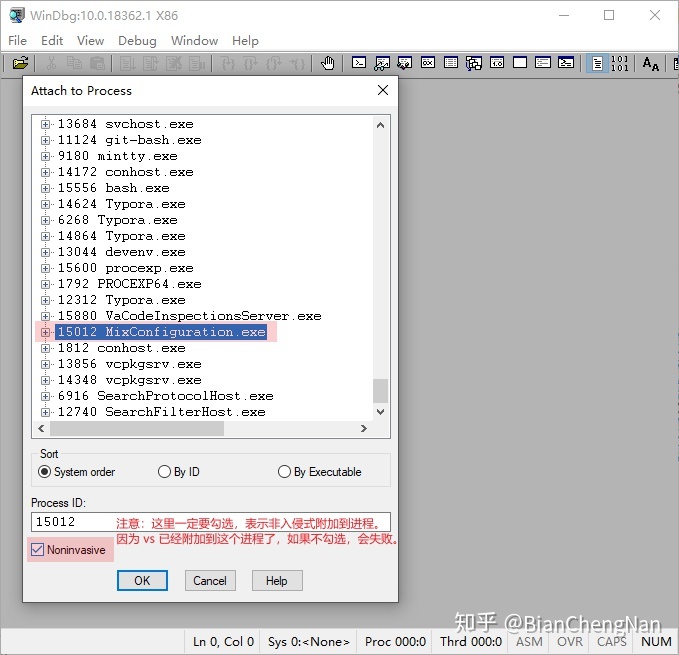Screen dimensions: 679x655
Task: Close the Attach to Process dialog
Action: coord(383,90)
